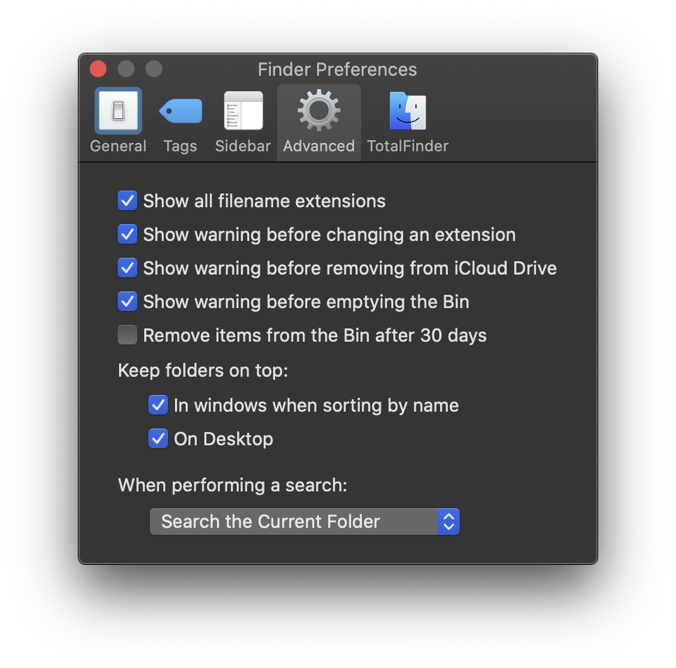The width and height of the screenshot is (676, 668).
Task: Open the Search the Current Folder dropdown
Action: tap(293, 521)
